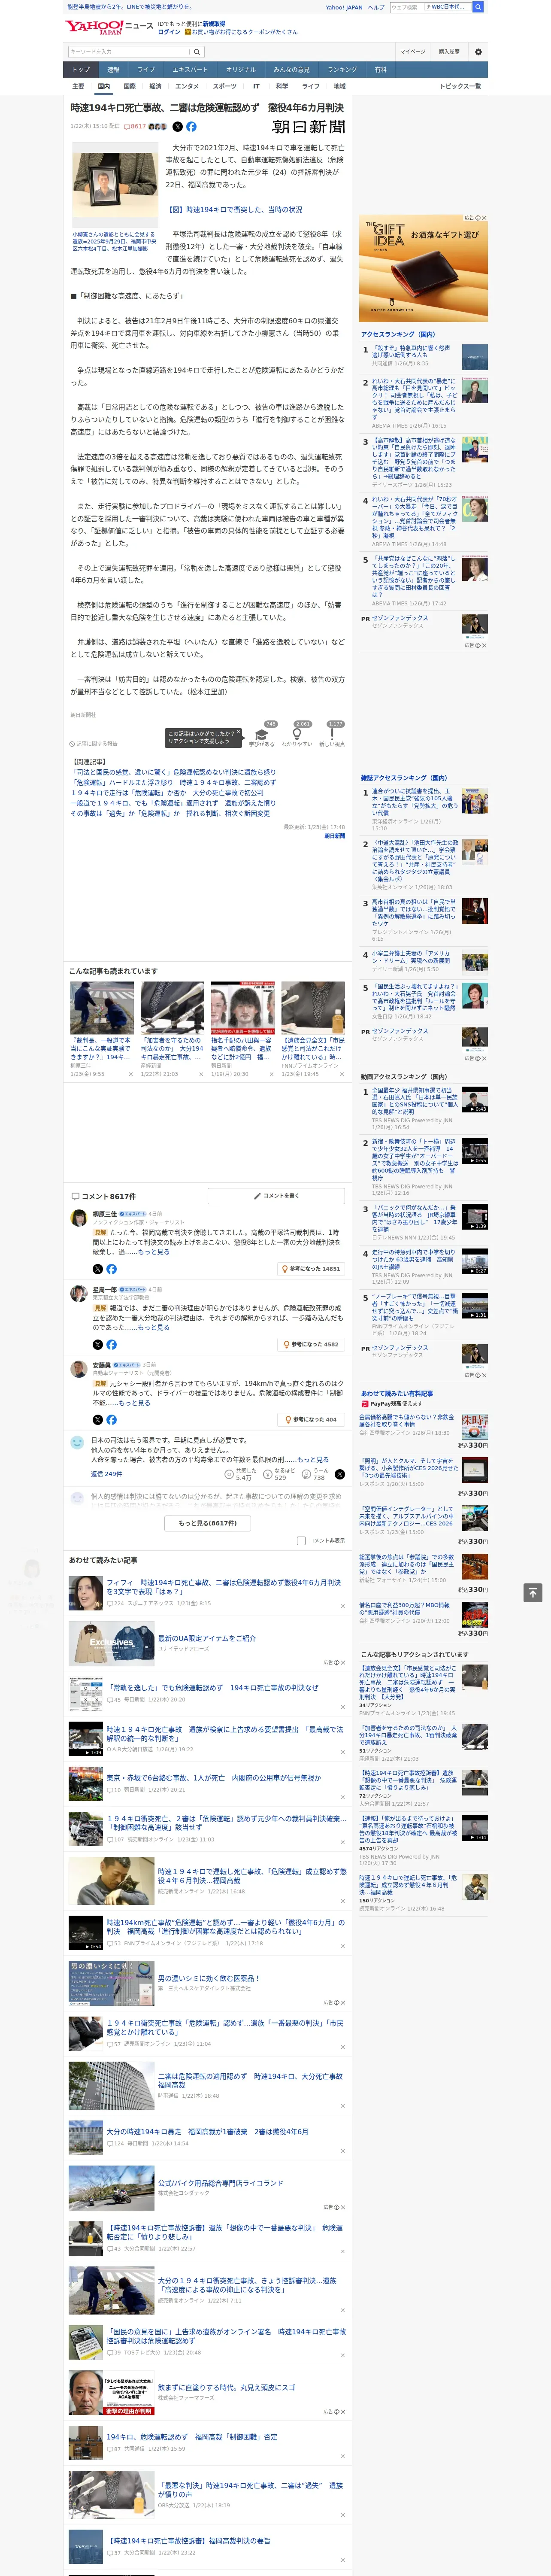Share 柳原三佳's comment on X

98,1269
